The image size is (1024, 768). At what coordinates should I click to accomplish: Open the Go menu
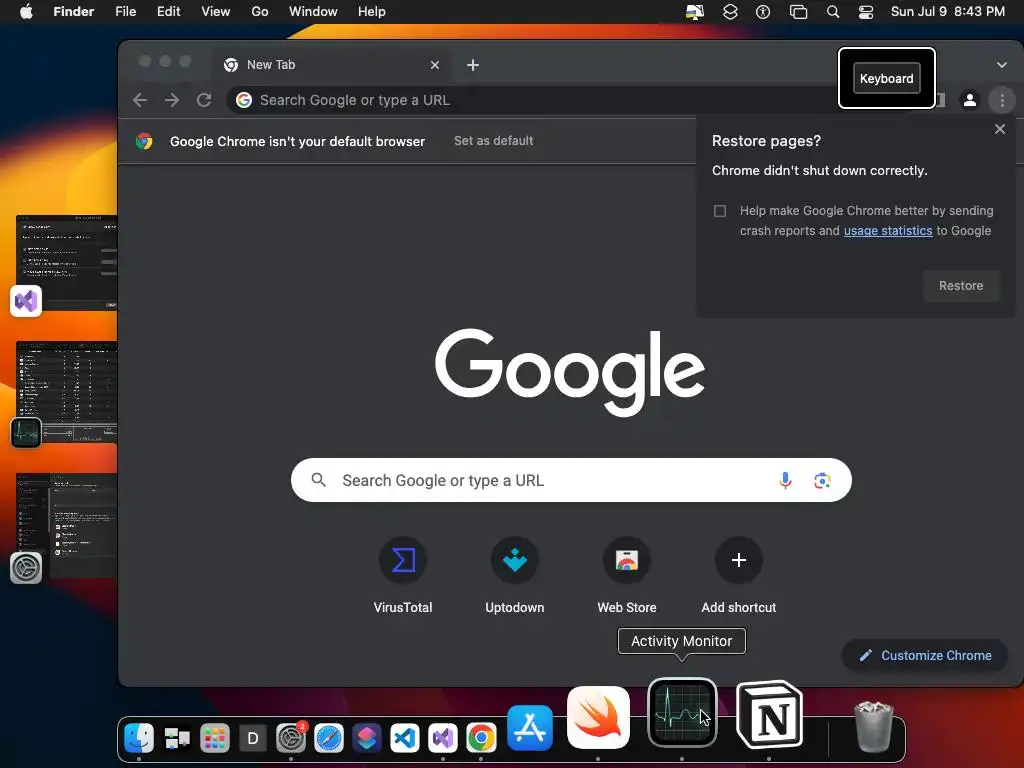click(260, 11)
